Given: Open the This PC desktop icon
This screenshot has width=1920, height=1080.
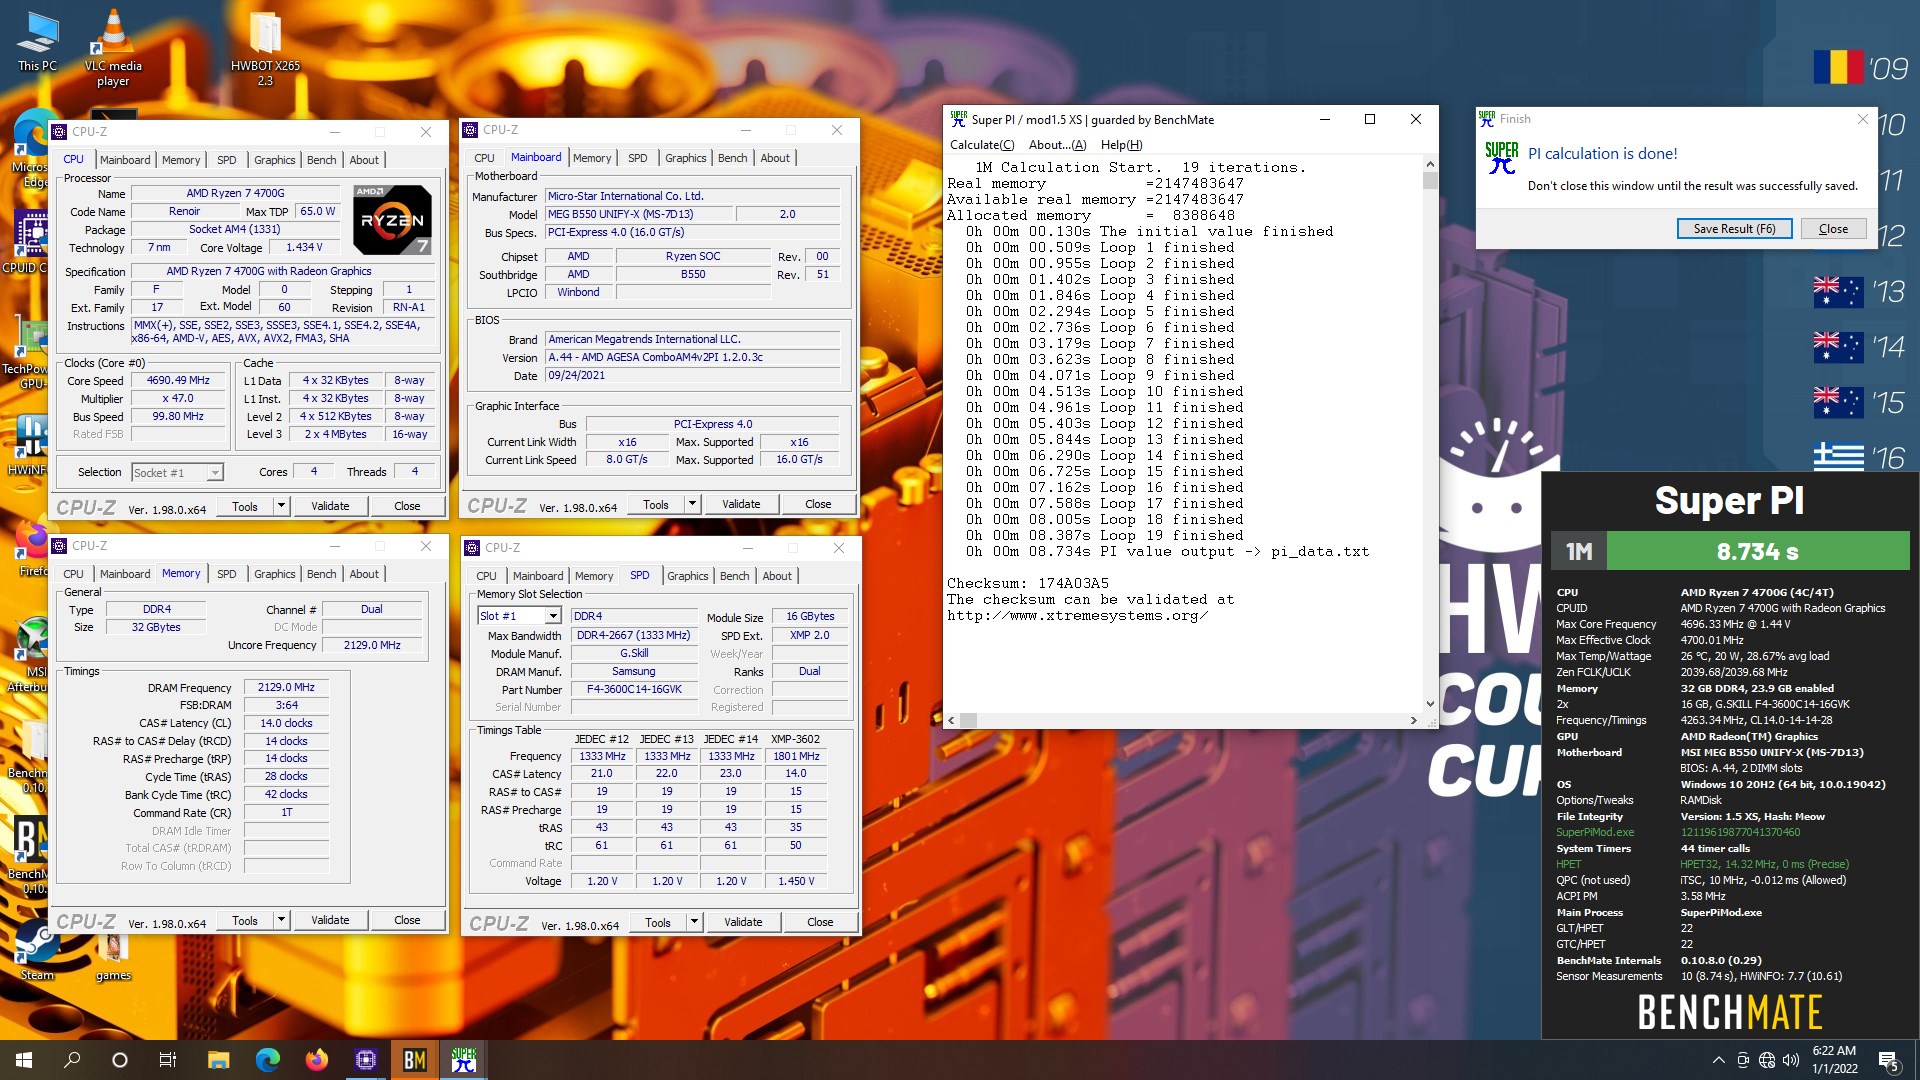Looking at the screenshot, I should (37, 42).
